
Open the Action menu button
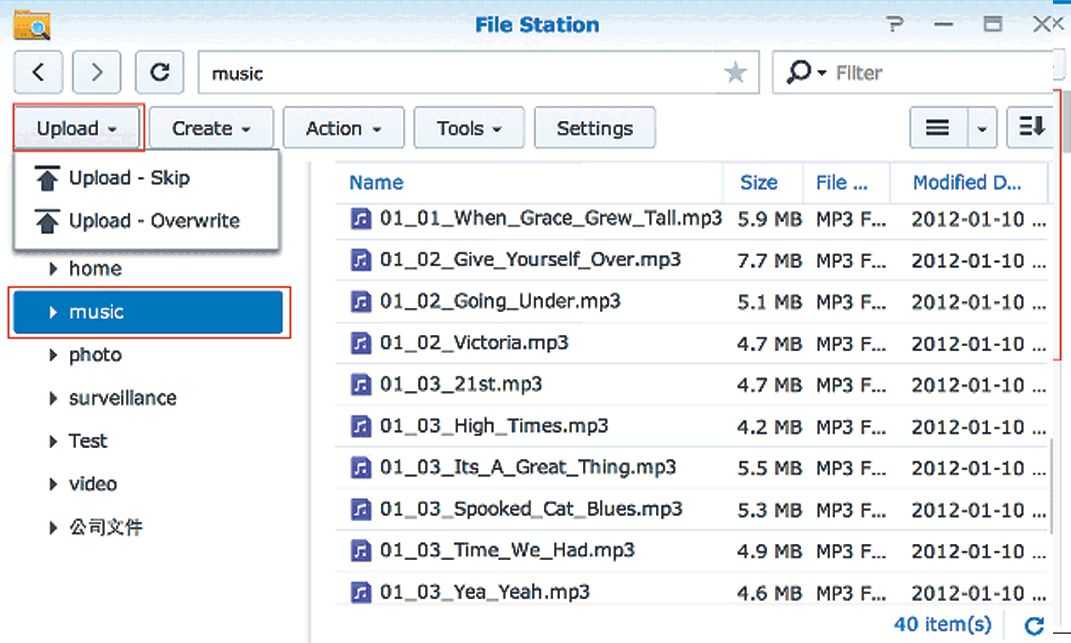343,128
